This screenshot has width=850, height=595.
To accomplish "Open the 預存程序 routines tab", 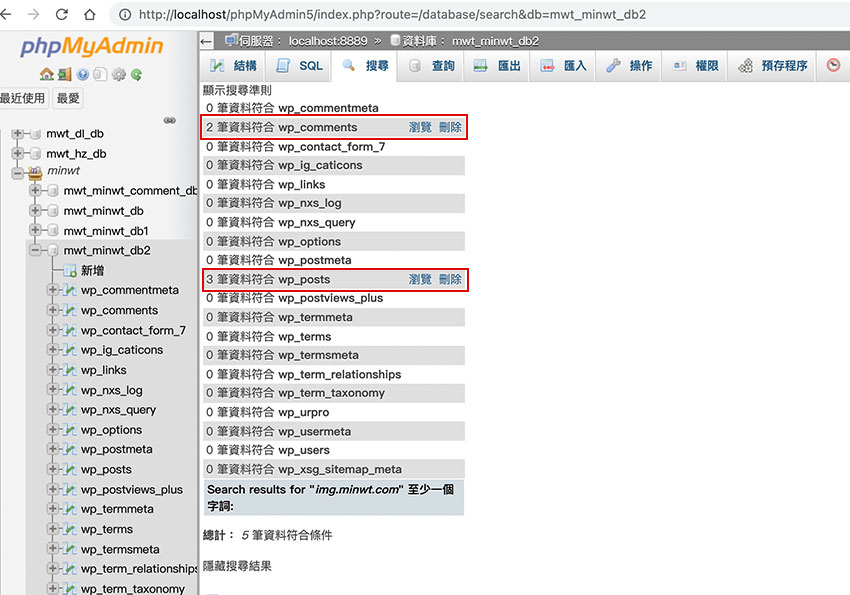I will [x=772, y=66].
